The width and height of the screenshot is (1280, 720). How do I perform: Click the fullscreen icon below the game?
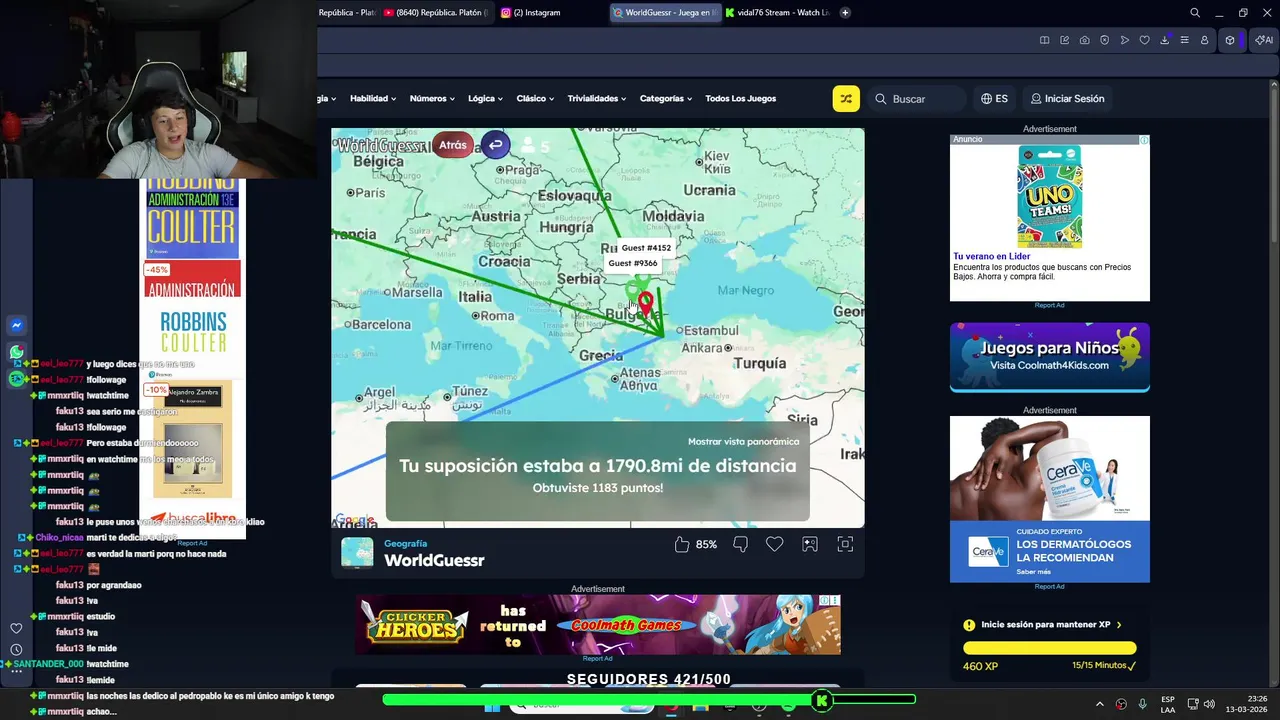click(x=845, y=544)
